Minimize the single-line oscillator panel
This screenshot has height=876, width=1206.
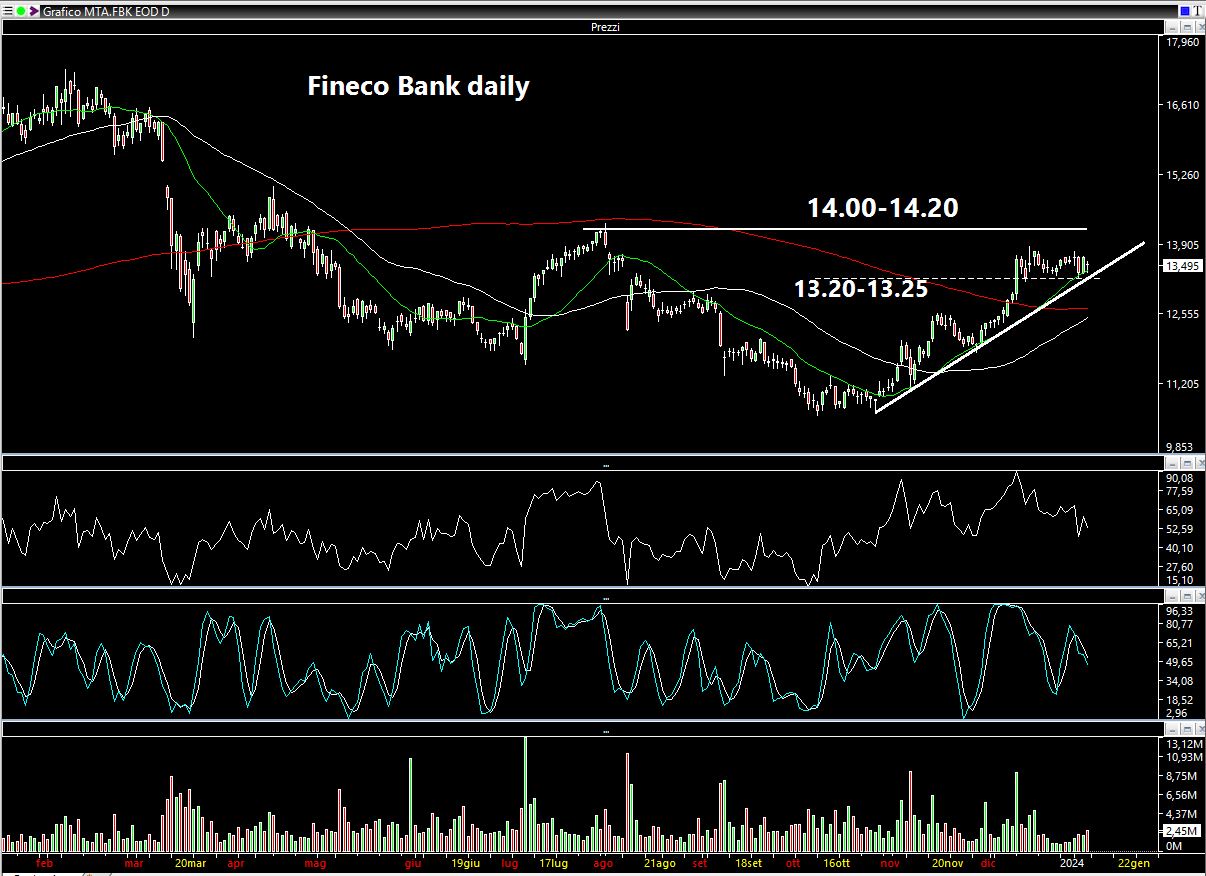click(1171, 464)
